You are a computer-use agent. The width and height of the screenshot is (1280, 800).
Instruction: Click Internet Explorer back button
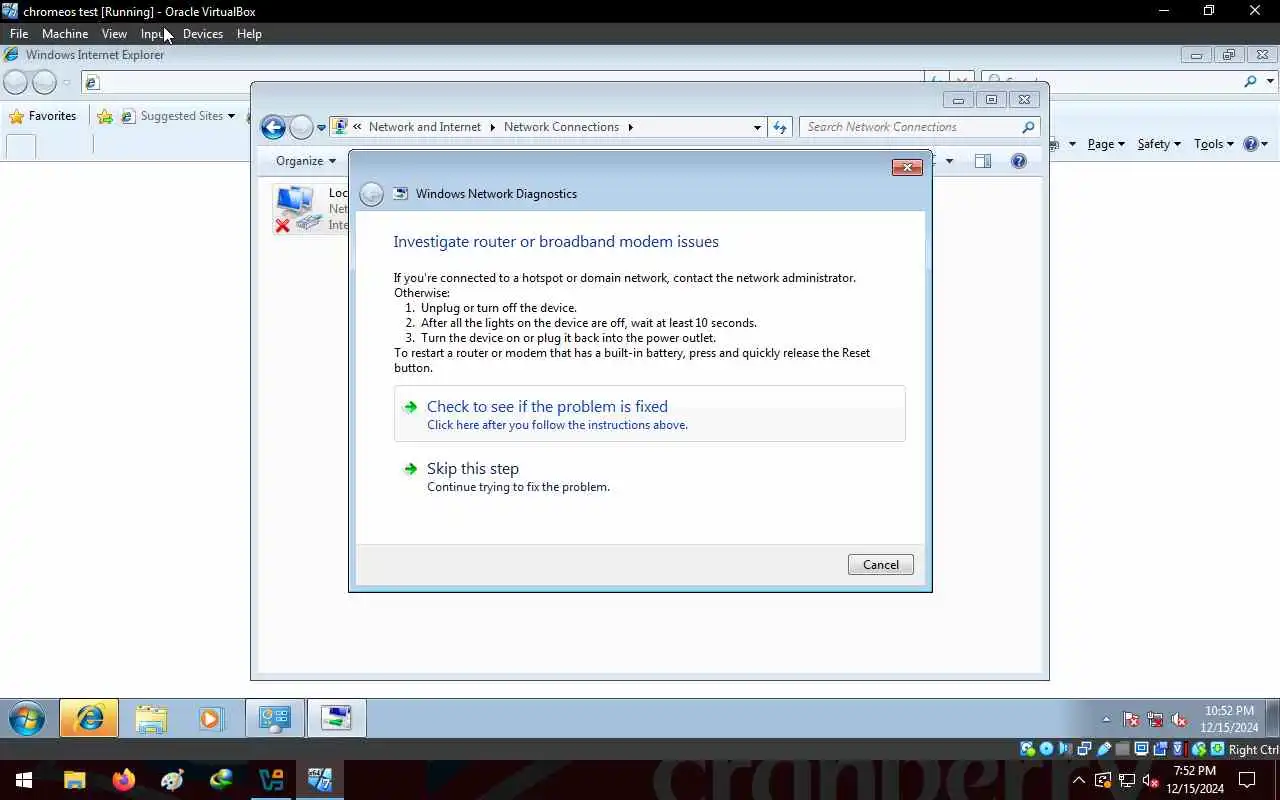[16, 82]
